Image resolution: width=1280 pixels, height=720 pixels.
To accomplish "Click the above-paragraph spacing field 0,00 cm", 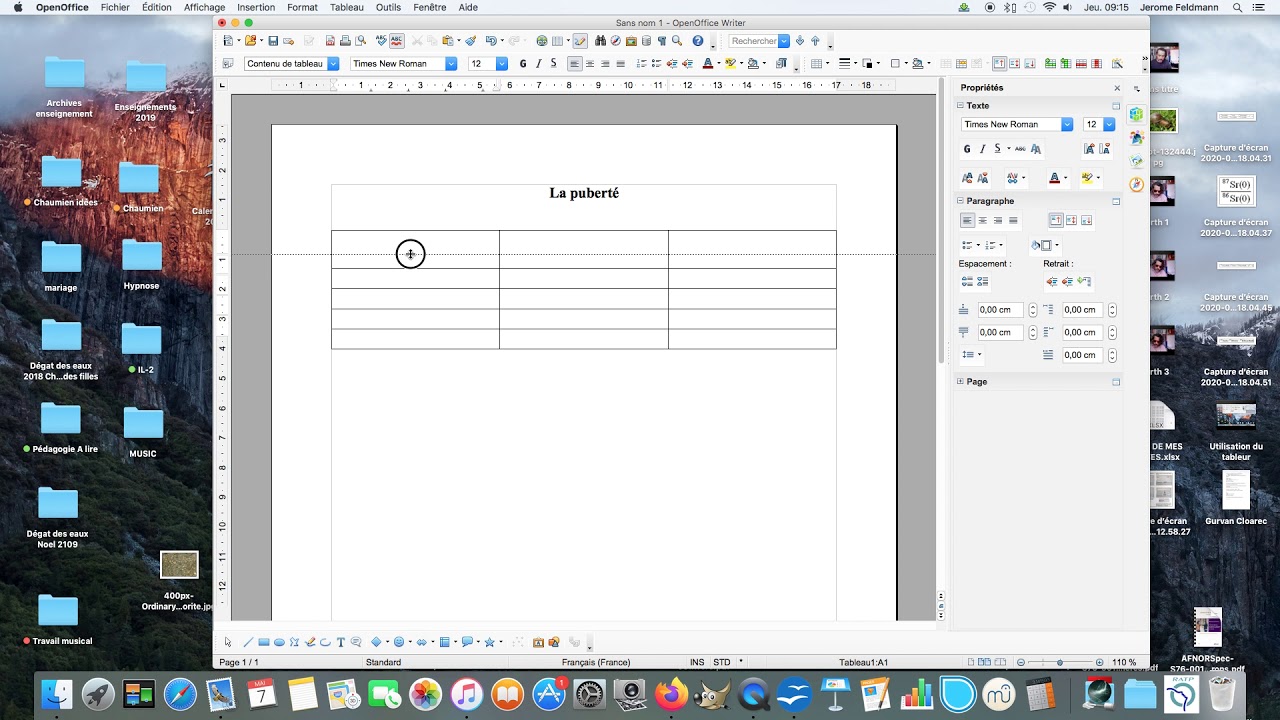I will [x=1001, y=310].
